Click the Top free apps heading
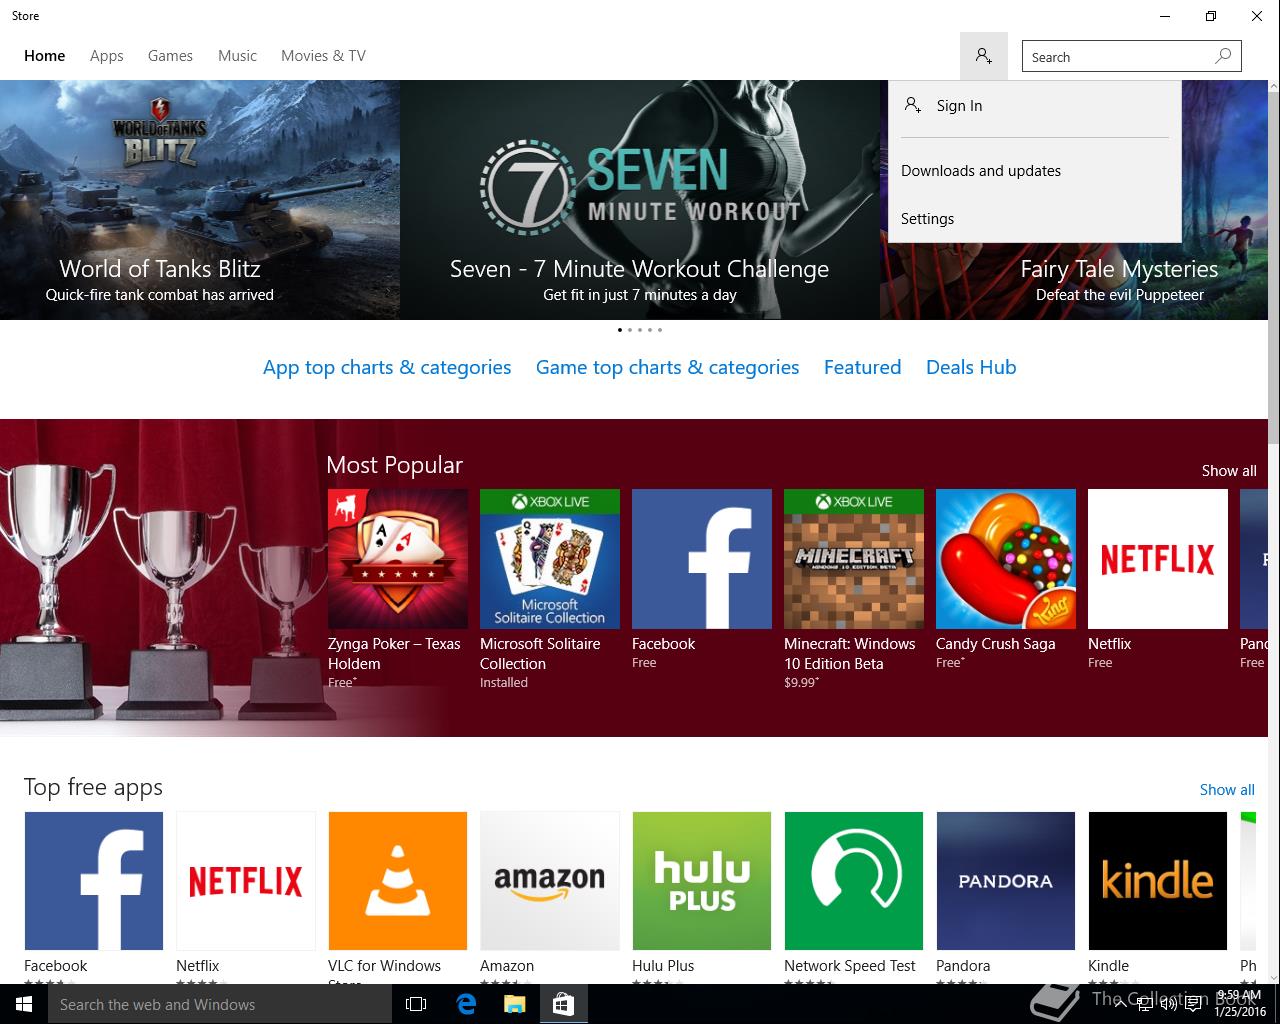1280x1024 pixels. coord(93,788)
